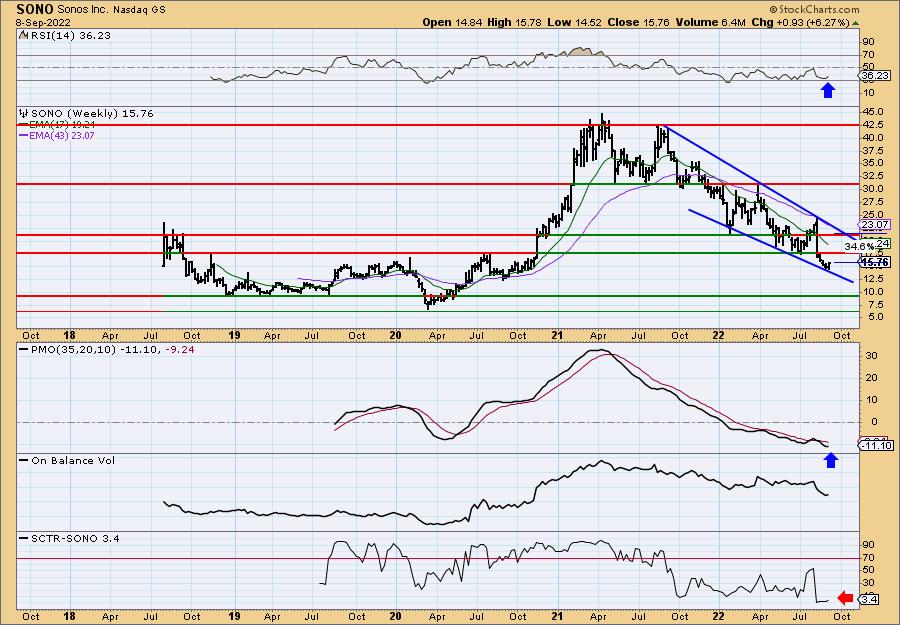Click the 27.5 price axis label

tap(873, 201)
